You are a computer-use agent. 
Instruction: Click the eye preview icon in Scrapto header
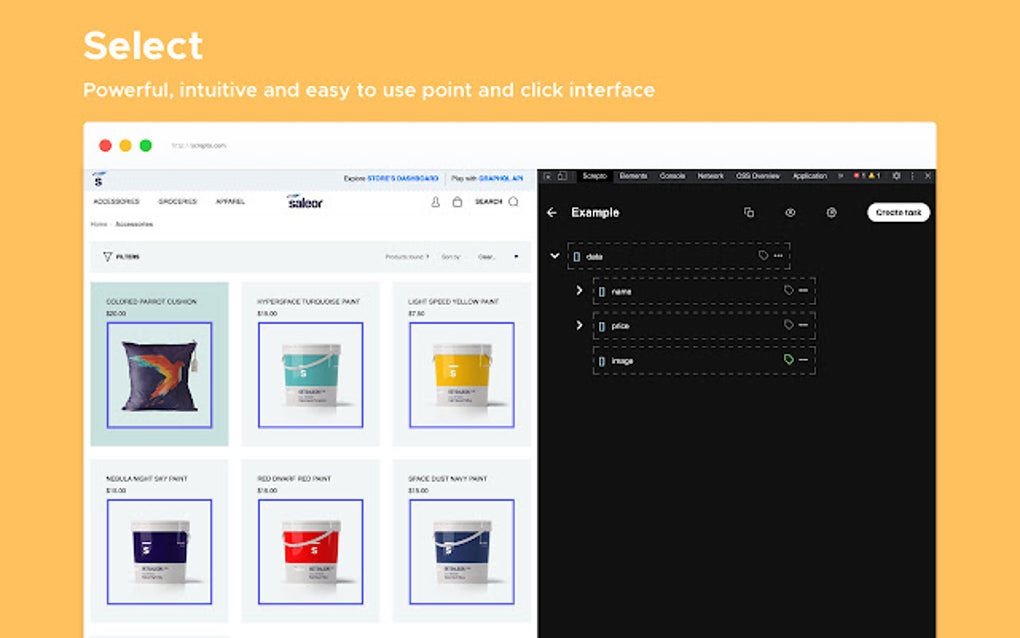click(x=790, y=212)
